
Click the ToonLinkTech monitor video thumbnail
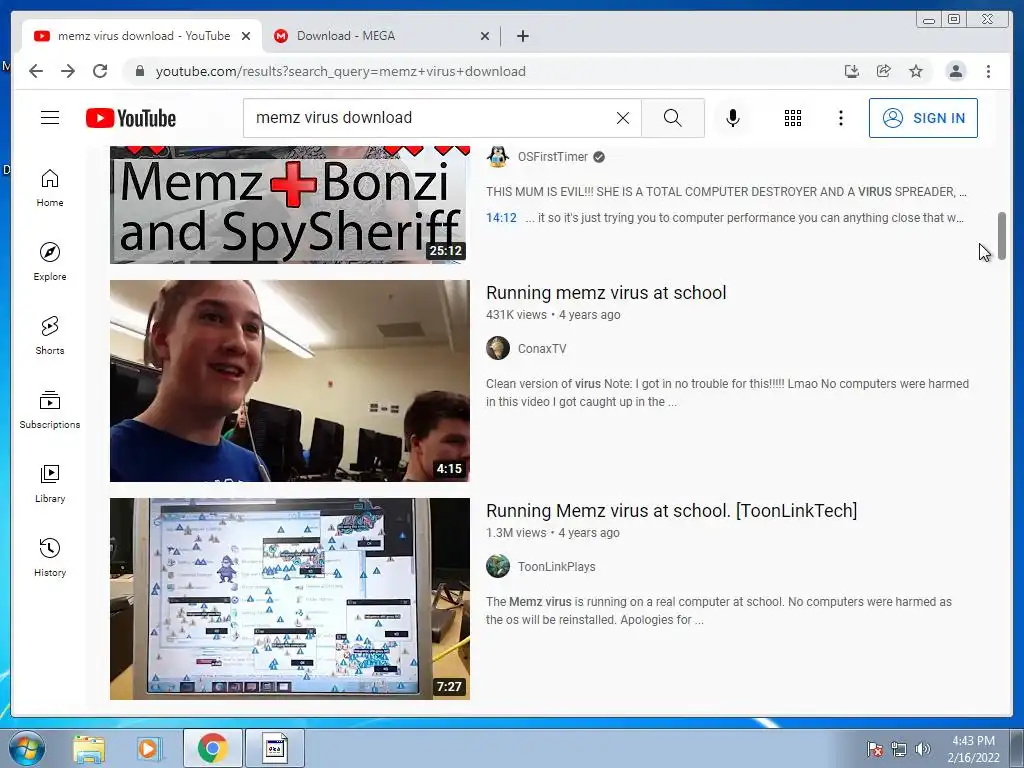point(289,599)
